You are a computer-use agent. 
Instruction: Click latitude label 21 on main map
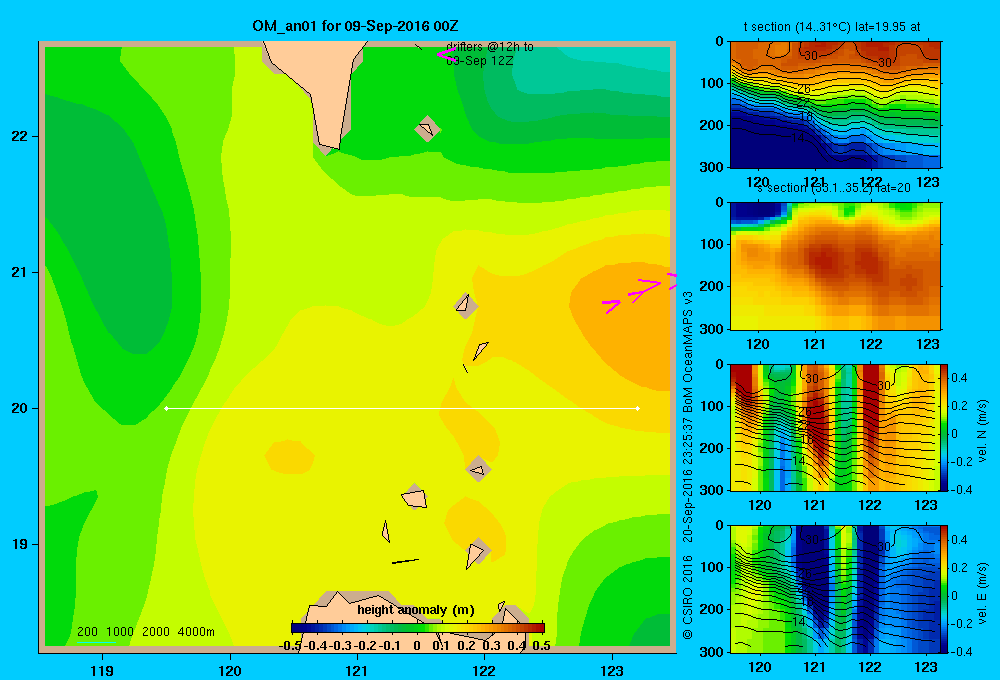pyautogui.click(x=19, y=272)
